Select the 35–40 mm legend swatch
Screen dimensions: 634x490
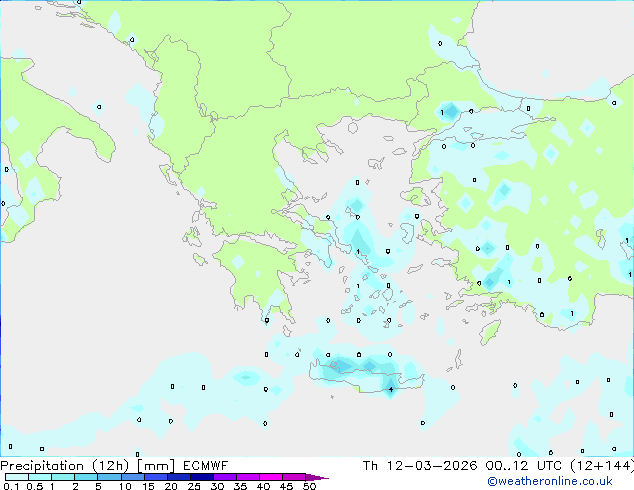[x=247, y=477]
